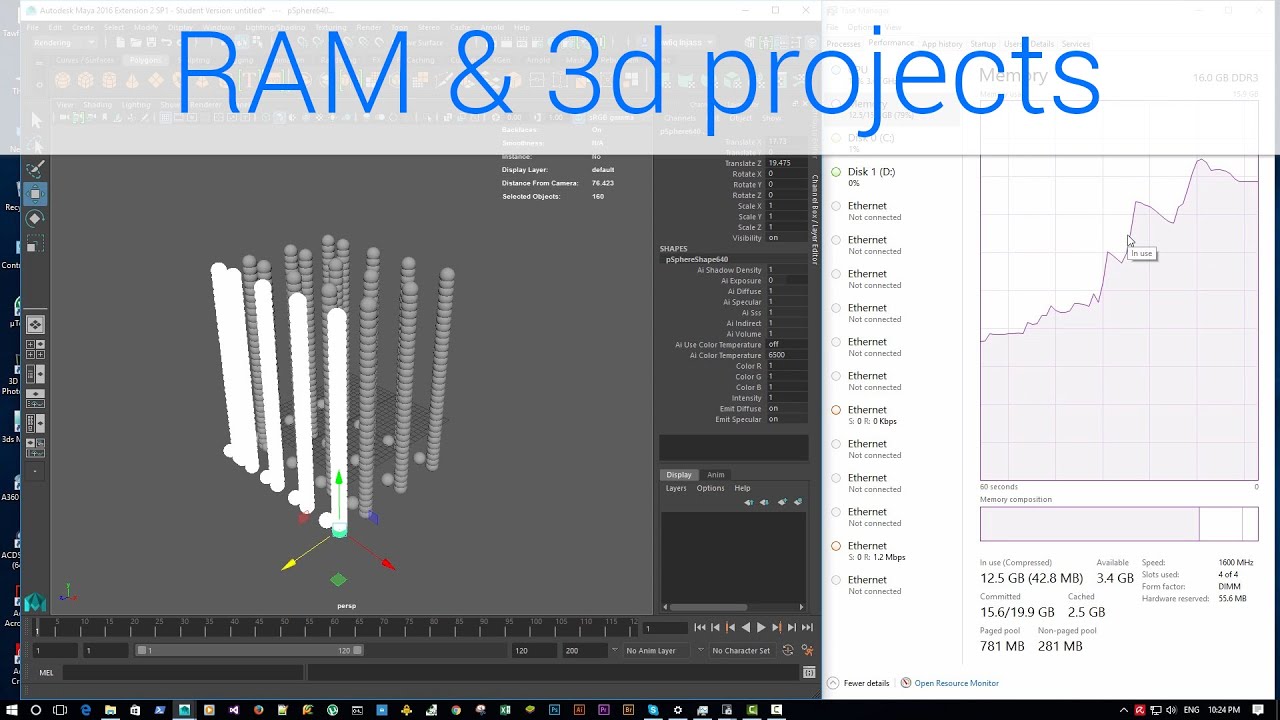
Task: Open the Windows Start menu
Action: pos(11,710)
